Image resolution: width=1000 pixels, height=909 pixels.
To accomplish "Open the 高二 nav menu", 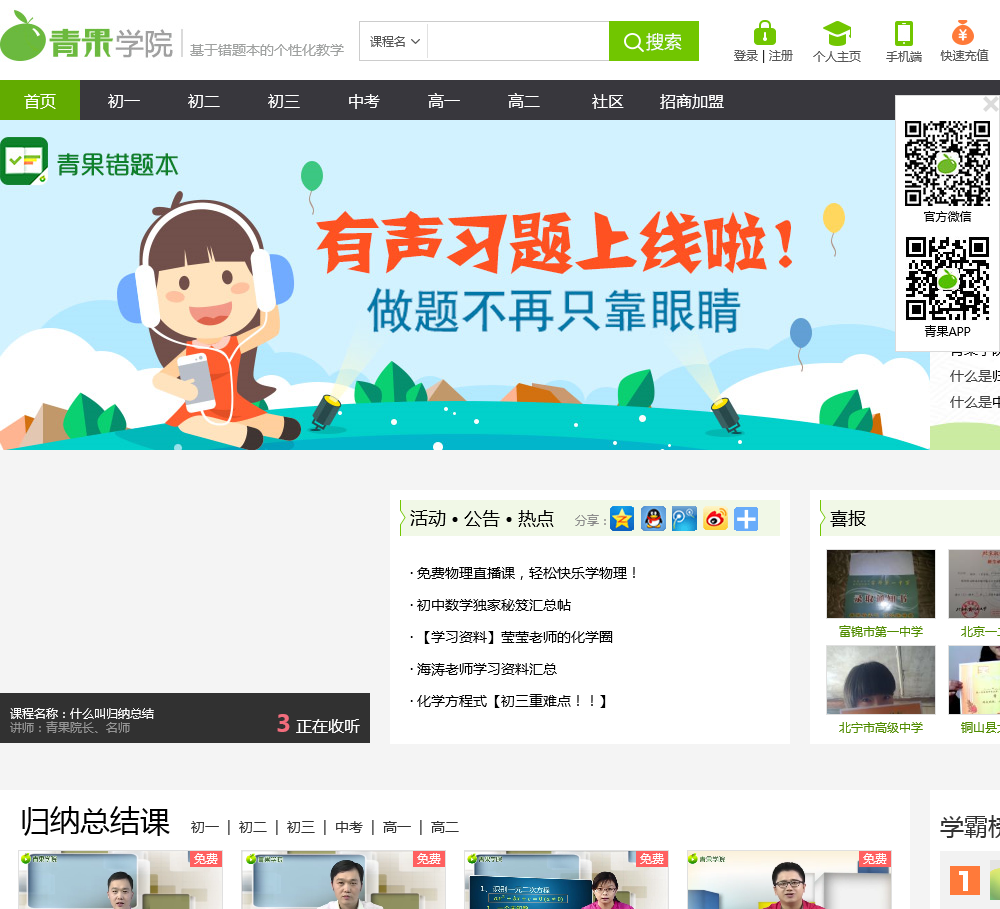I will pyautogui.click(x=524, y=101).
